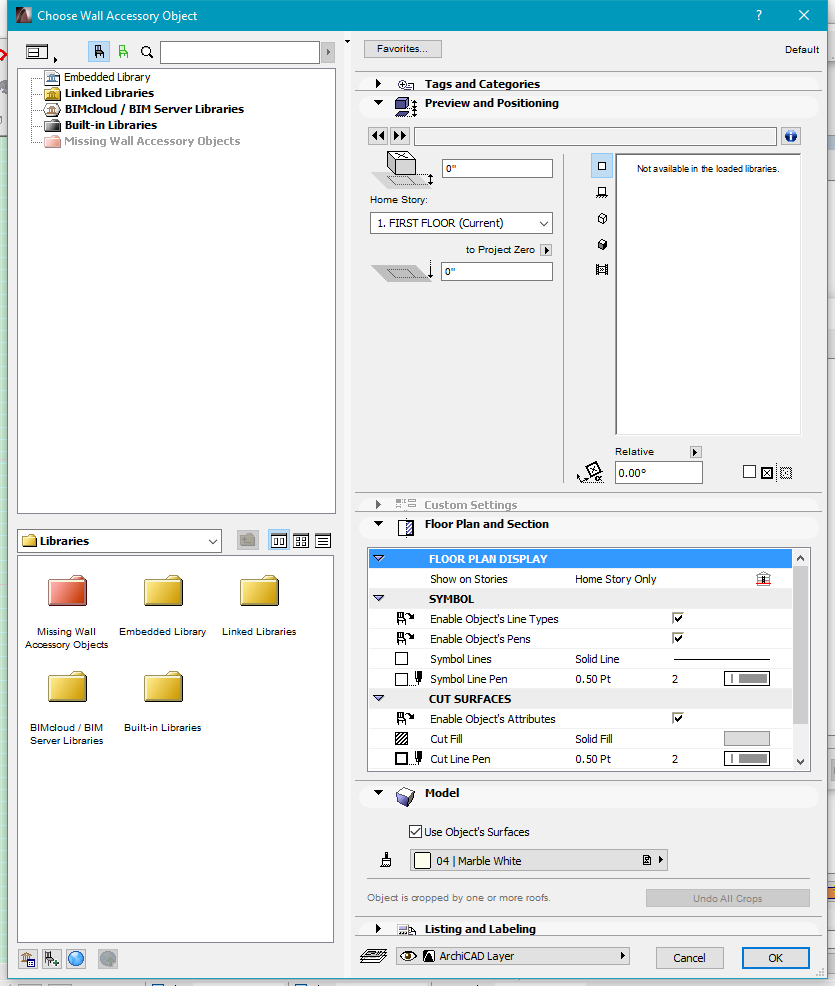Click the rotation angle 0.00° field
Image resolution: width=835 pixels, height=986 pixels.
coord(658,473)
